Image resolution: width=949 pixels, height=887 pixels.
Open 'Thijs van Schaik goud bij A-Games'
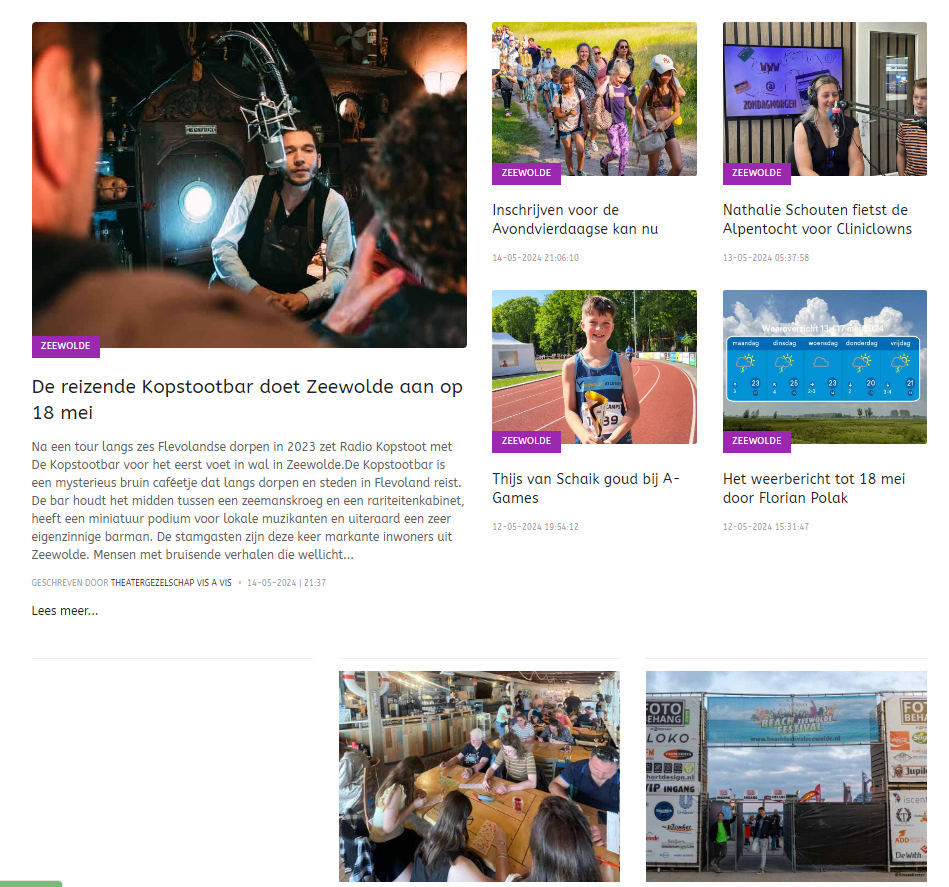click(x=586, y=488)
